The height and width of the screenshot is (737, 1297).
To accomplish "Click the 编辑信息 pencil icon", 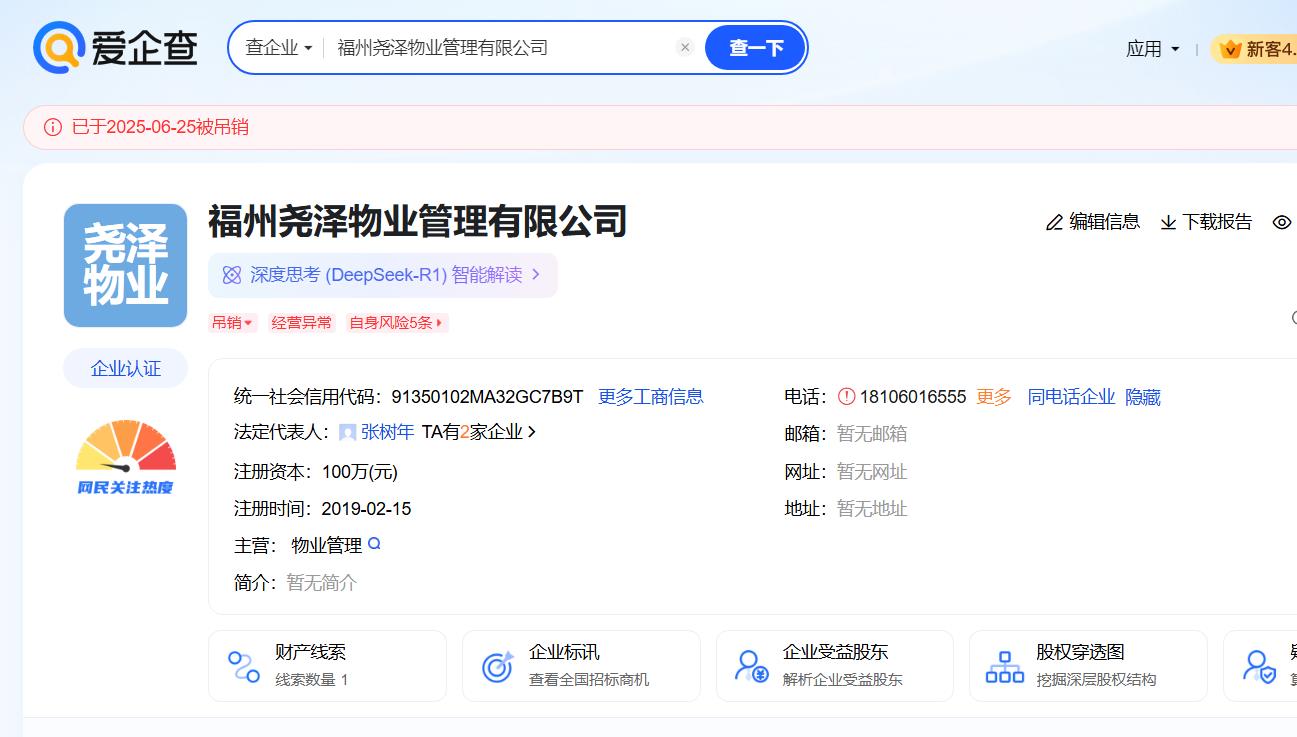I will click(1054, 222).
